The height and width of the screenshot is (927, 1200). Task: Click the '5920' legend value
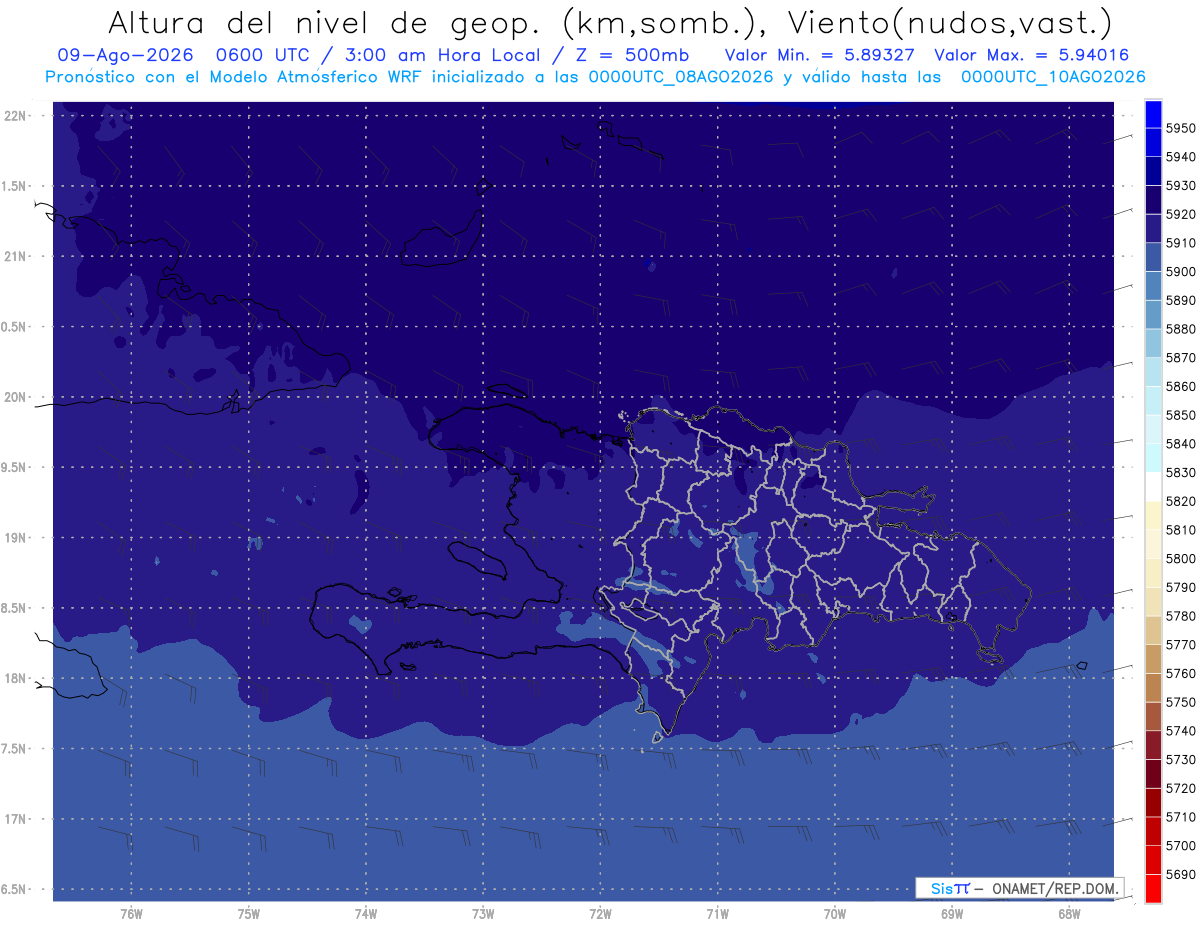pyautogui.click(x=1181, y=214)
